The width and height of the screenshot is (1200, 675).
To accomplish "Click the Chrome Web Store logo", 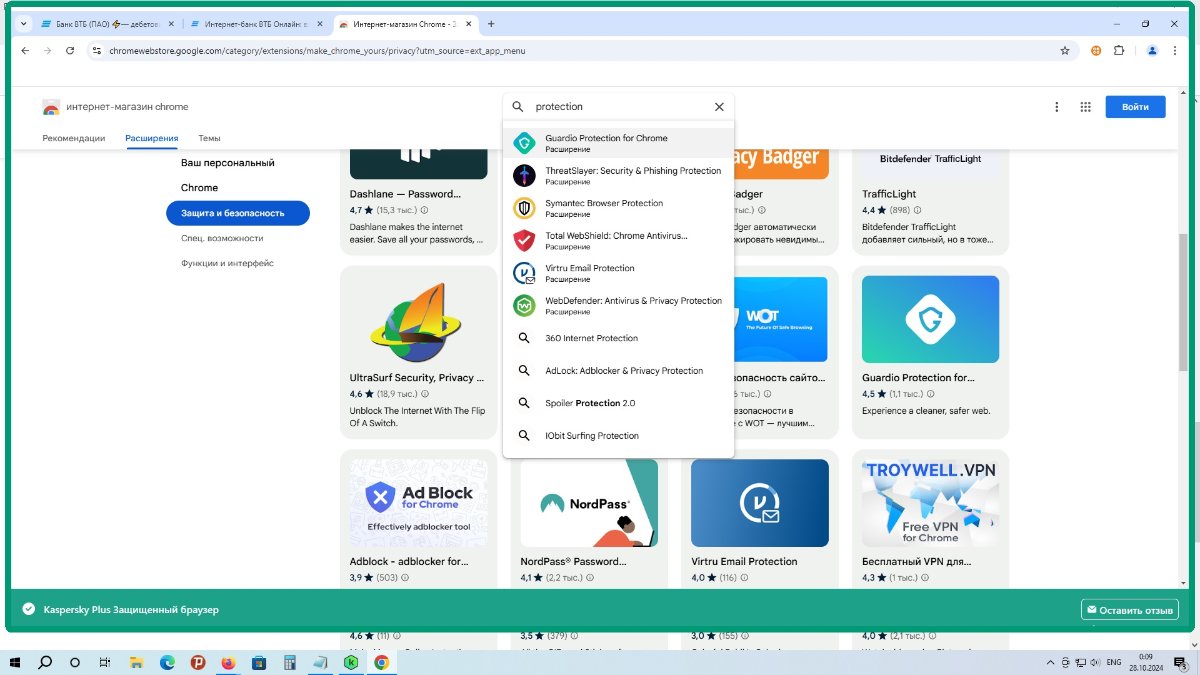I will (51, 107).
